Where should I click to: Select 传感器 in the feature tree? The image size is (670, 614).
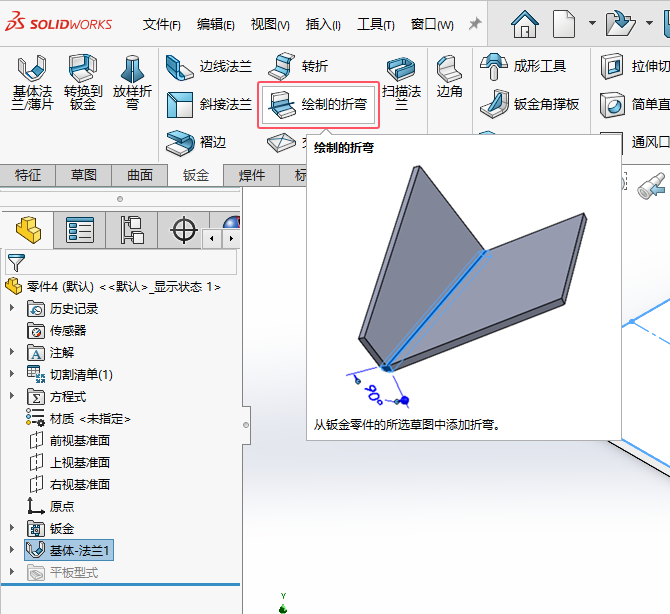(x=56, y=330)
